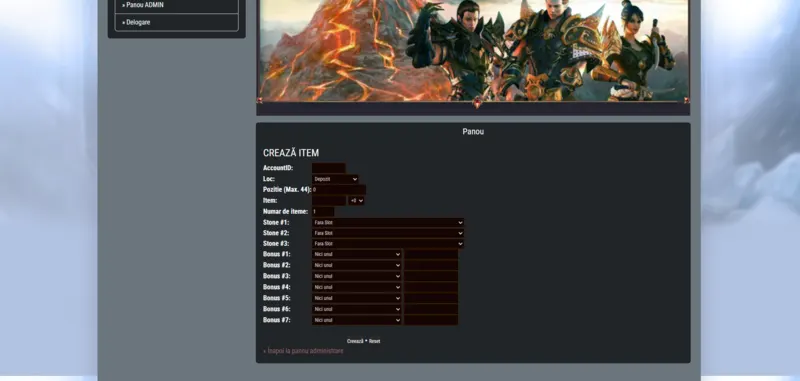Open the Bonus #3 type dropdown
800x381 pixels.
357,276
